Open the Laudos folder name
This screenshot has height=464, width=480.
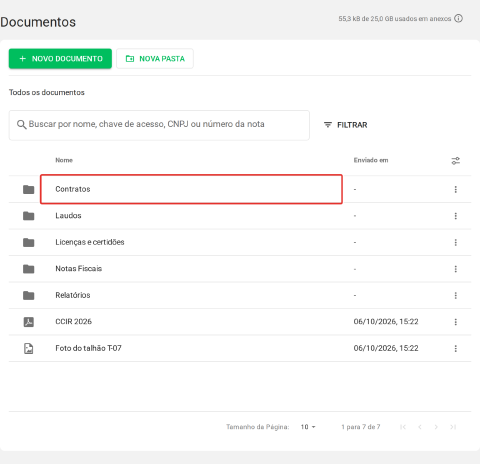(68, 216)
